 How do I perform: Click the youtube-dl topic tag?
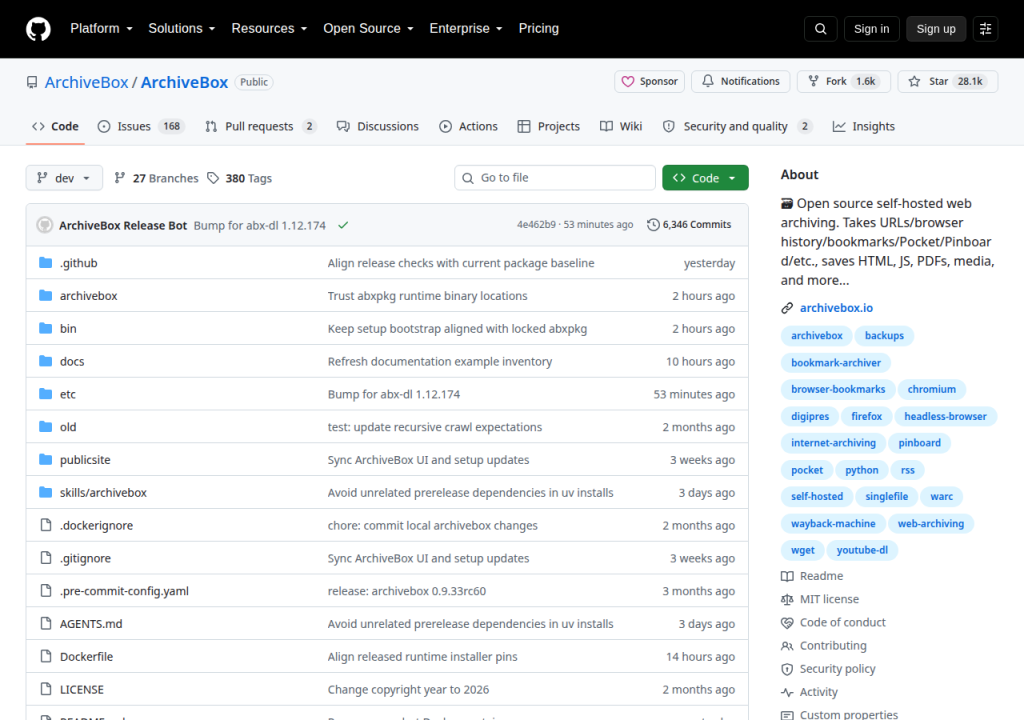(x=862, y=550)
